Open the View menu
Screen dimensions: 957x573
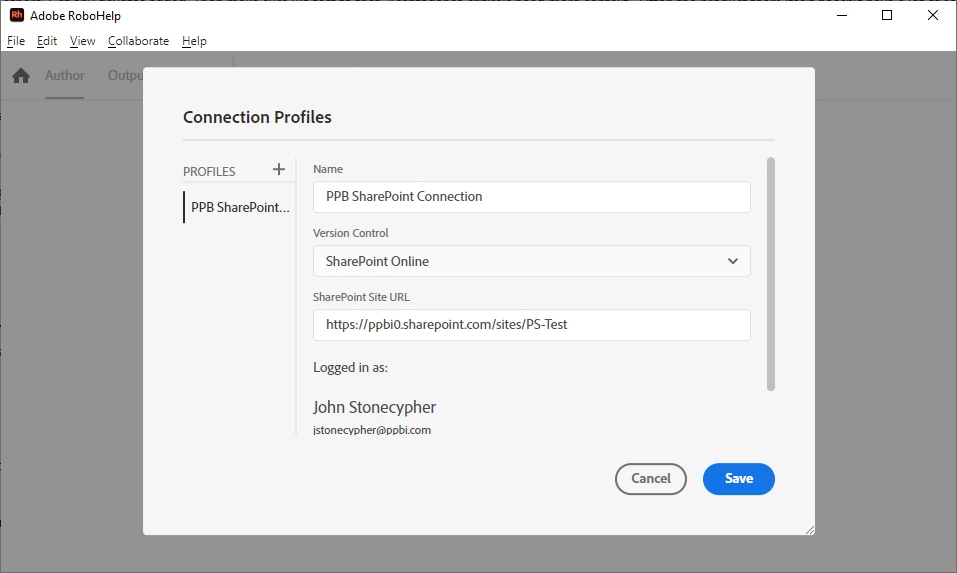82,41
